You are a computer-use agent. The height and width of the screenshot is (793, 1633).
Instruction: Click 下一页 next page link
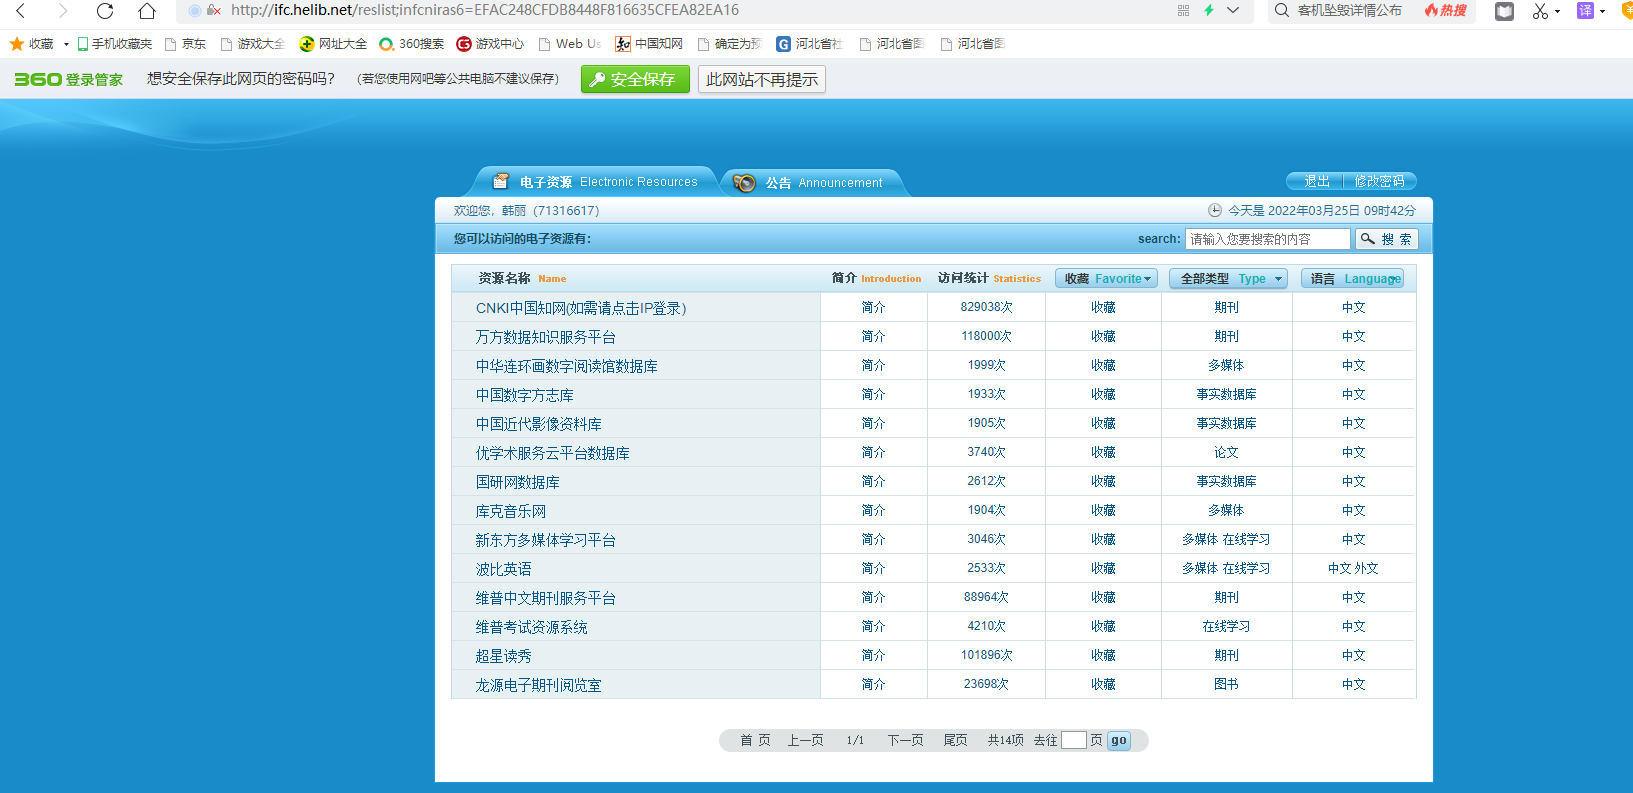pos(905,740)
